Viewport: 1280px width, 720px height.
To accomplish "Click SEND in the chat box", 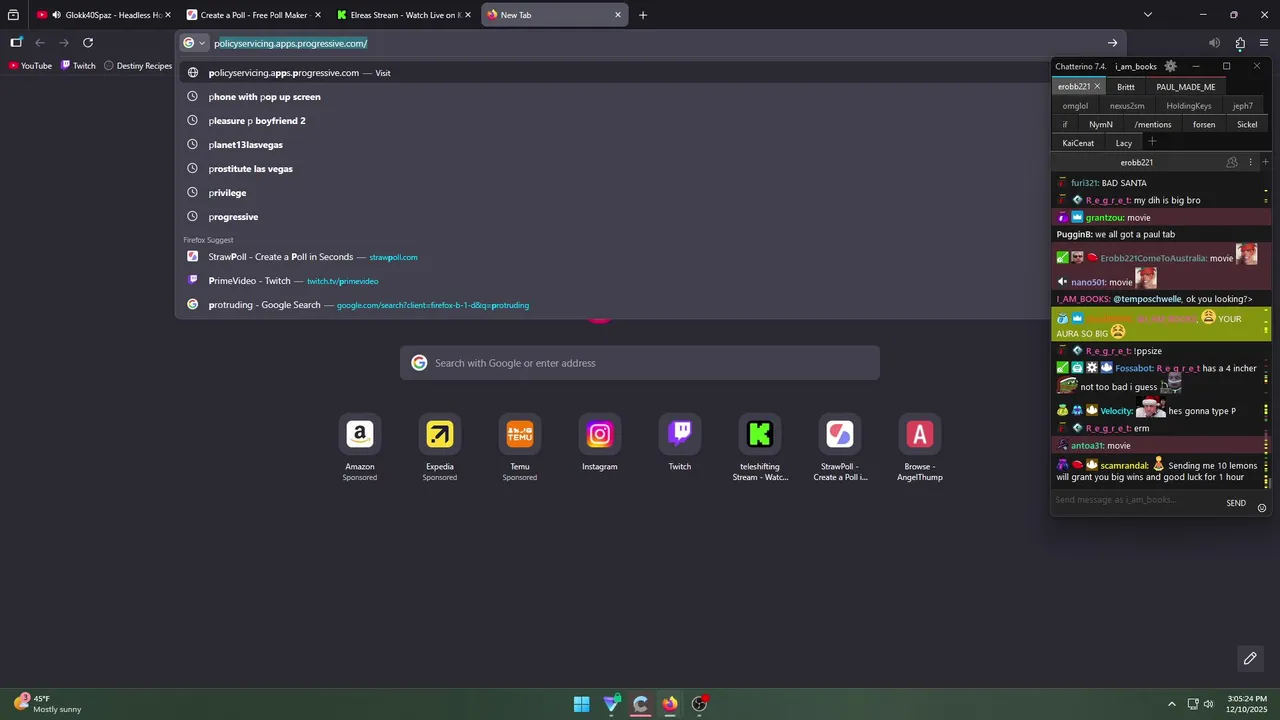I will tap(1236, 503).
